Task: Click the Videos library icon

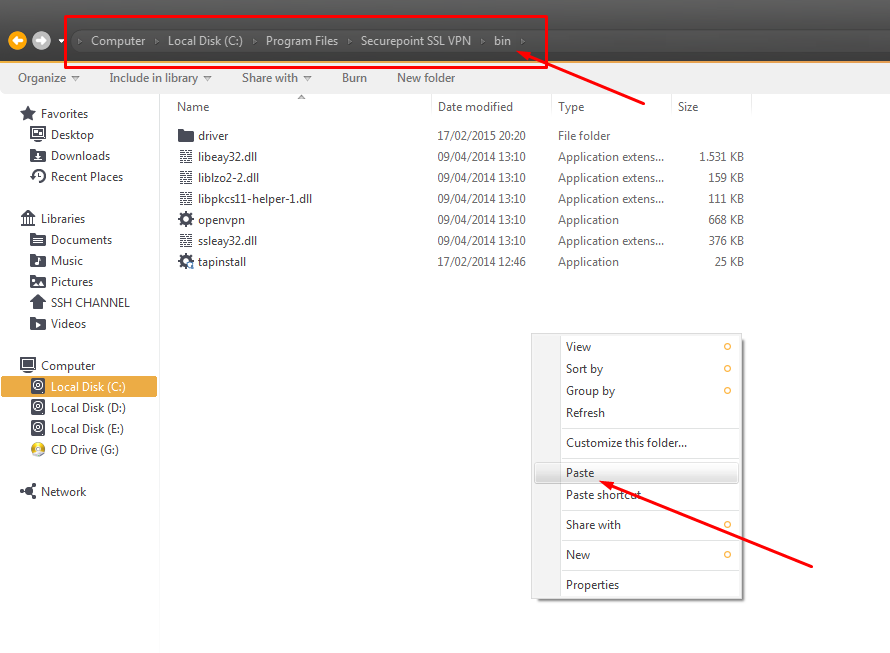Action: coord(38,324)
